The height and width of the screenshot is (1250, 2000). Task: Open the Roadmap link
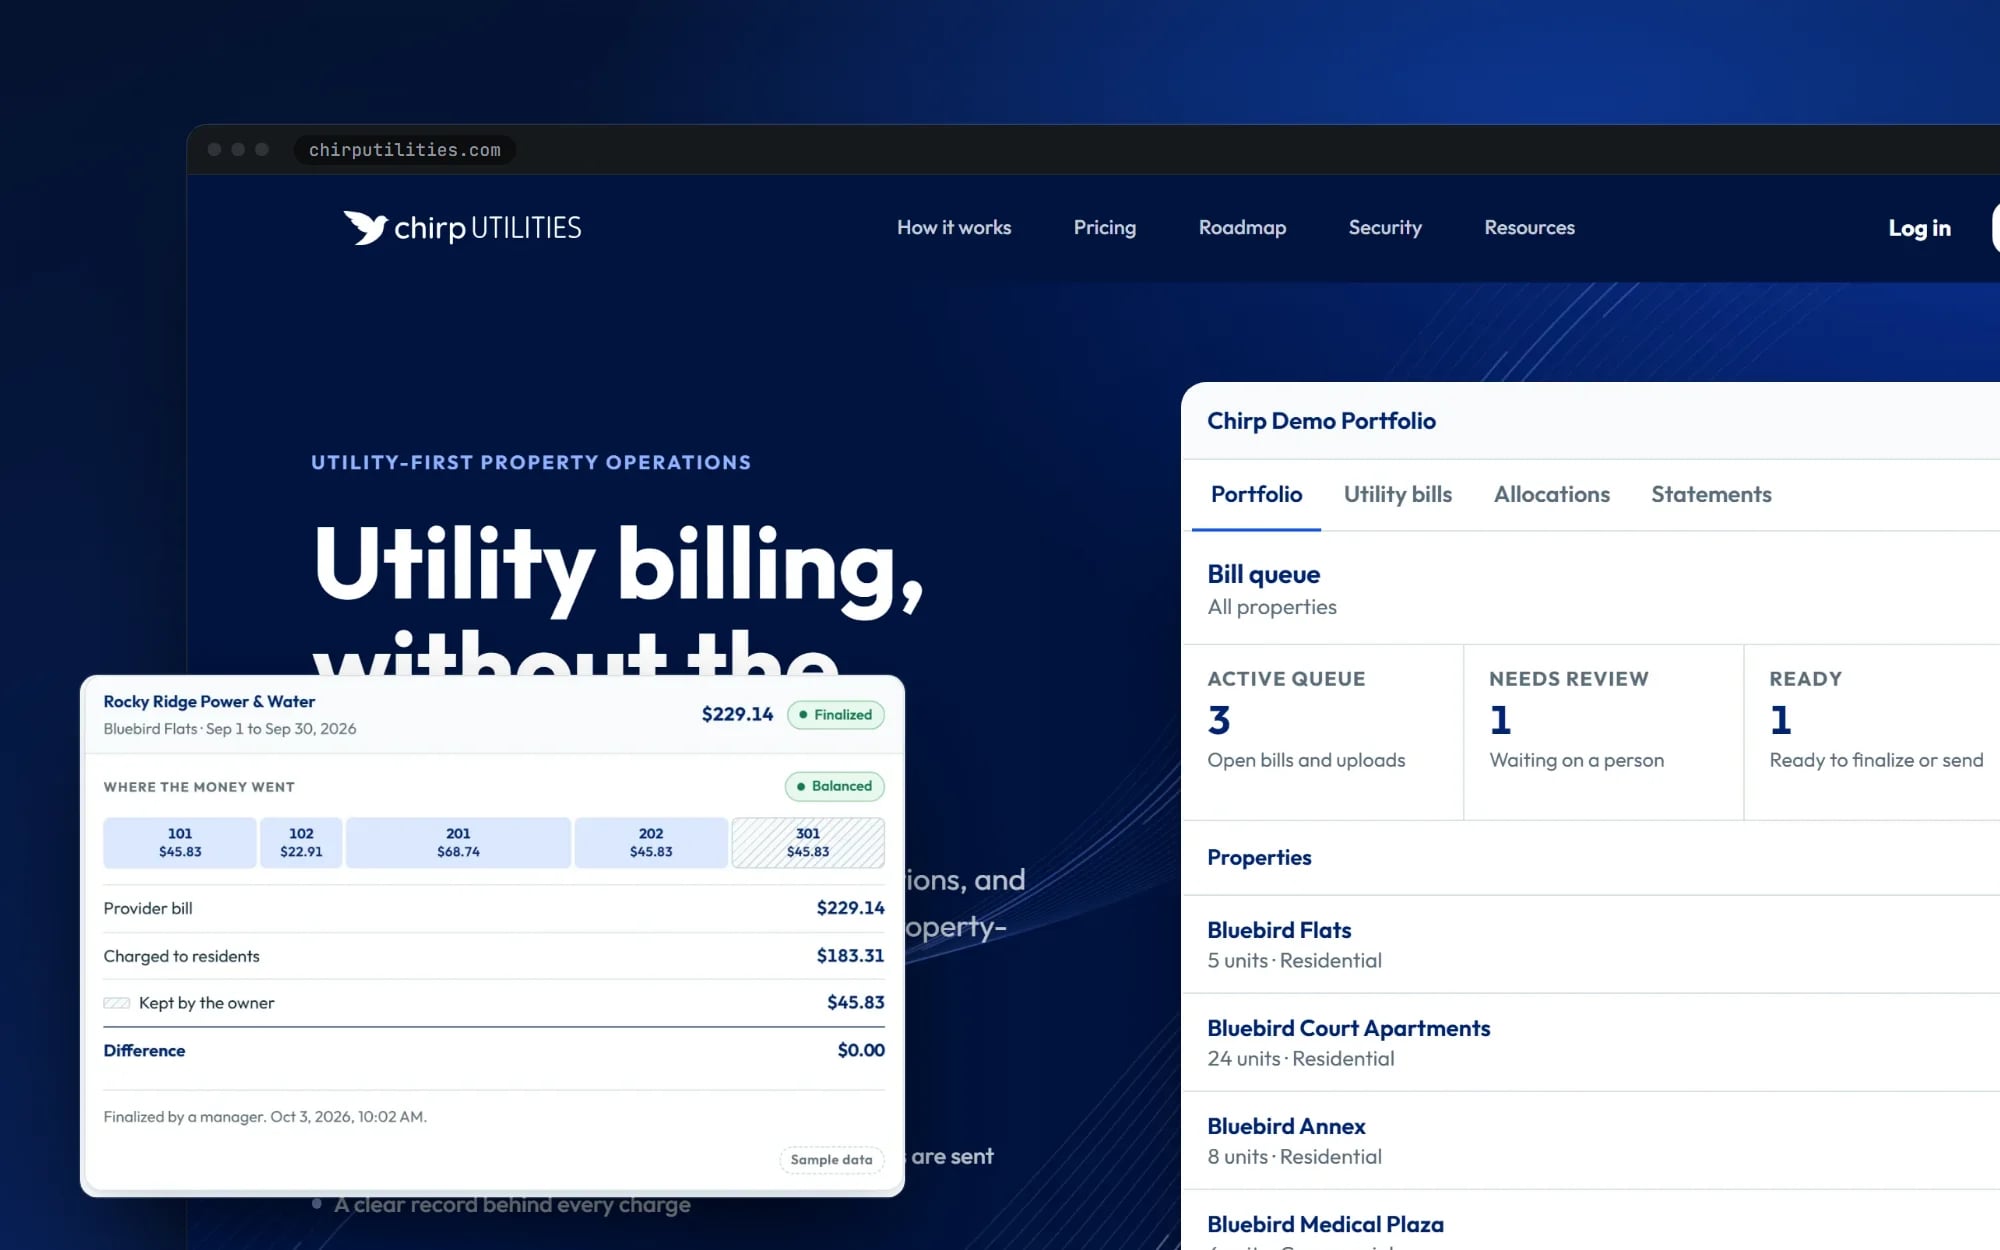[x=1242, y=228]
